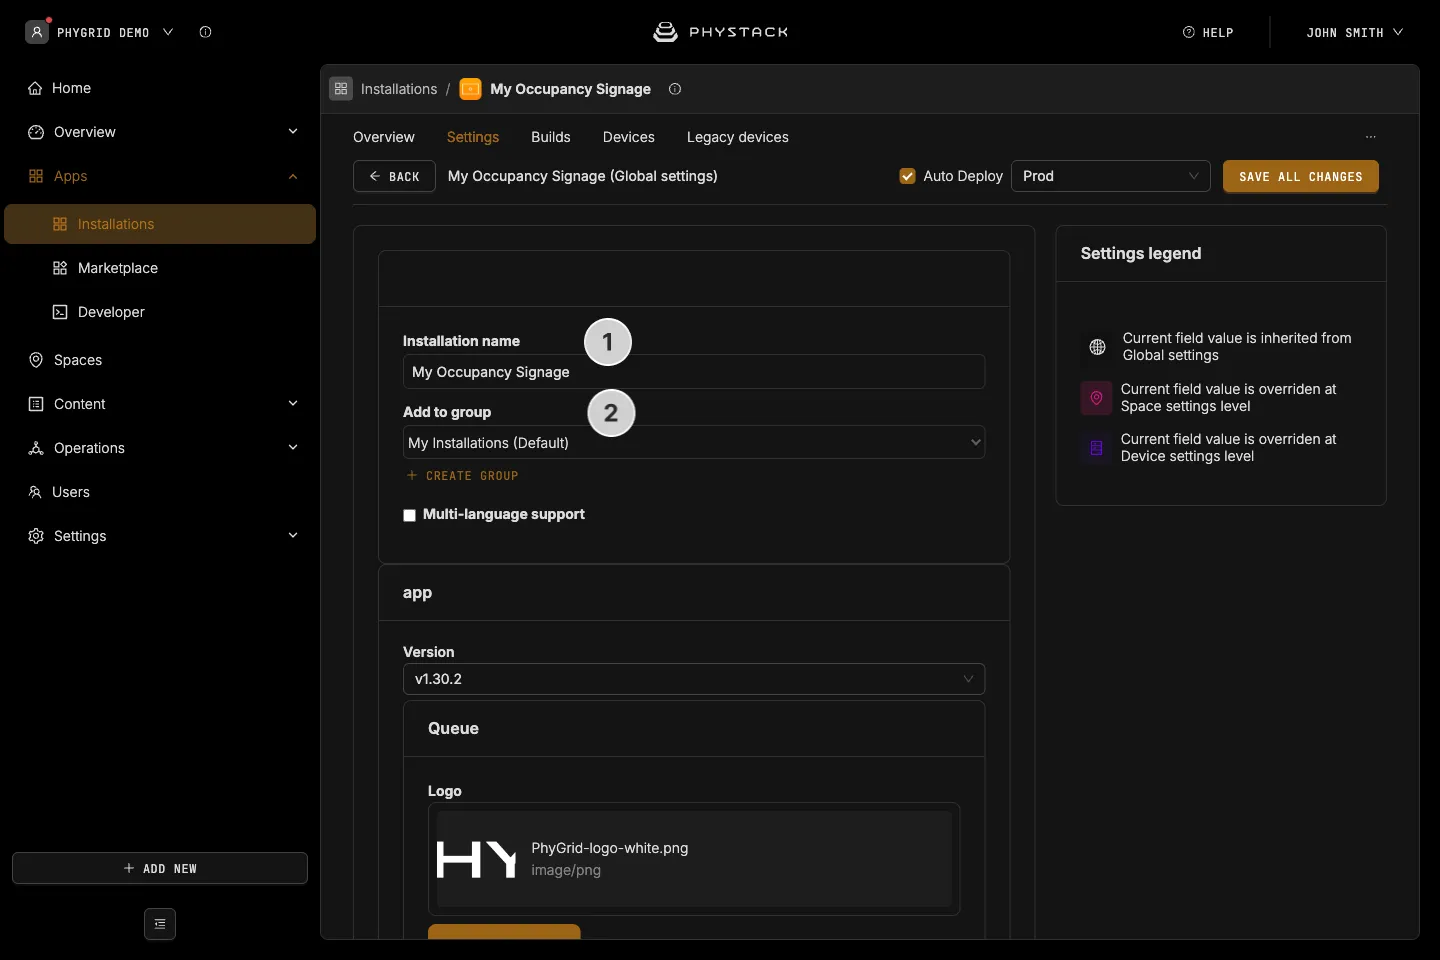
Task: Open the Help question mark icon
Action: [x=1189, y=32]
